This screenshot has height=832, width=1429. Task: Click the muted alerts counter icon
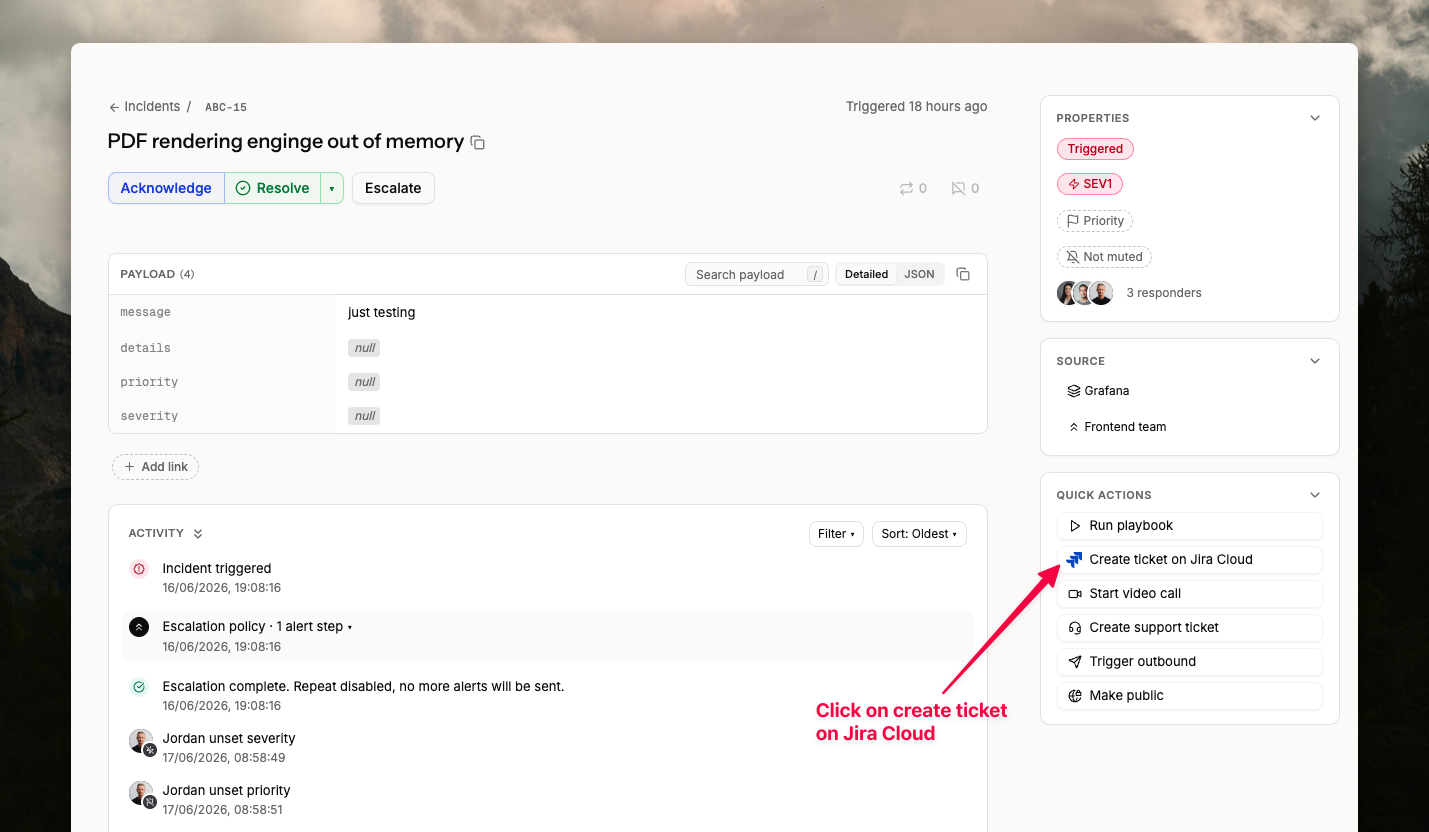(x=958, y=188)
